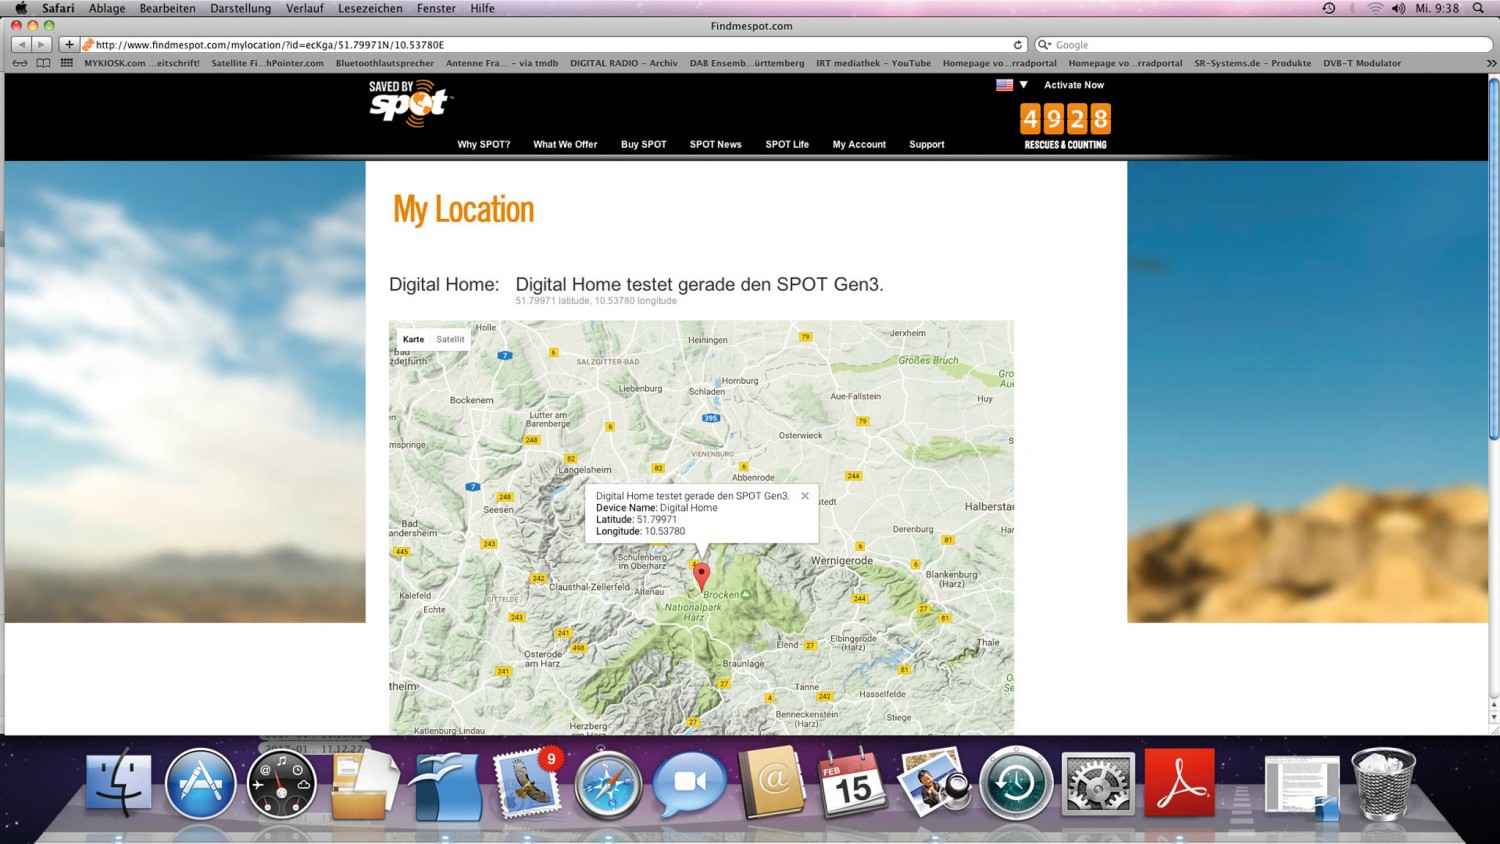Image resolution: width=1500 pixels, height=844 pixels.
Task: Open the Trash in the dock
Action: pyautogui.click(x=1383, y=784)
